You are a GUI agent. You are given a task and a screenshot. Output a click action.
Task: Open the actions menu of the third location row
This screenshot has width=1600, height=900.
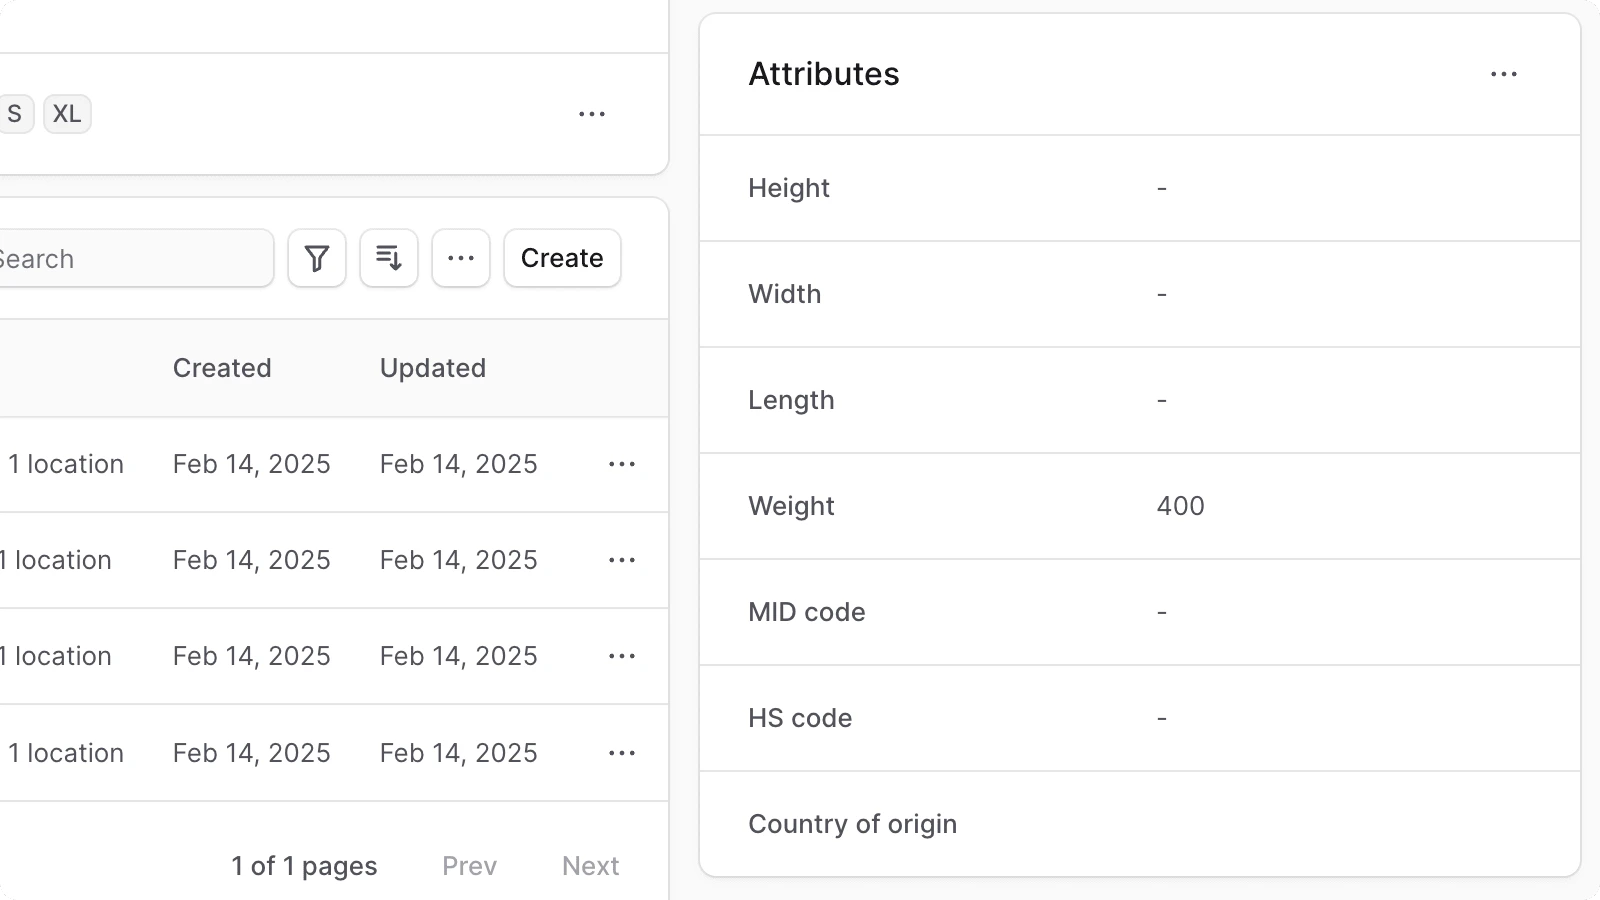622,656
